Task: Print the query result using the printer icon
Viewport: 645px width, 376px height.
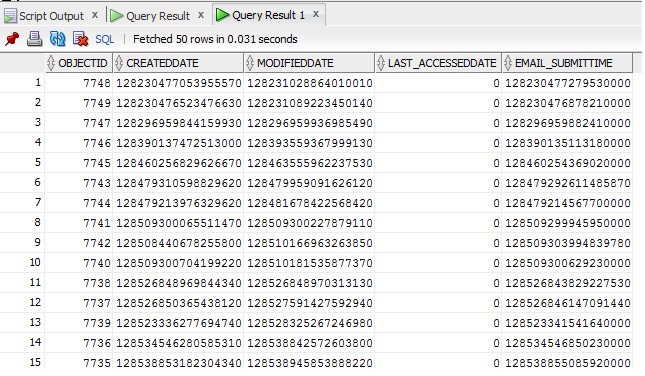Action: pos(35,39)
